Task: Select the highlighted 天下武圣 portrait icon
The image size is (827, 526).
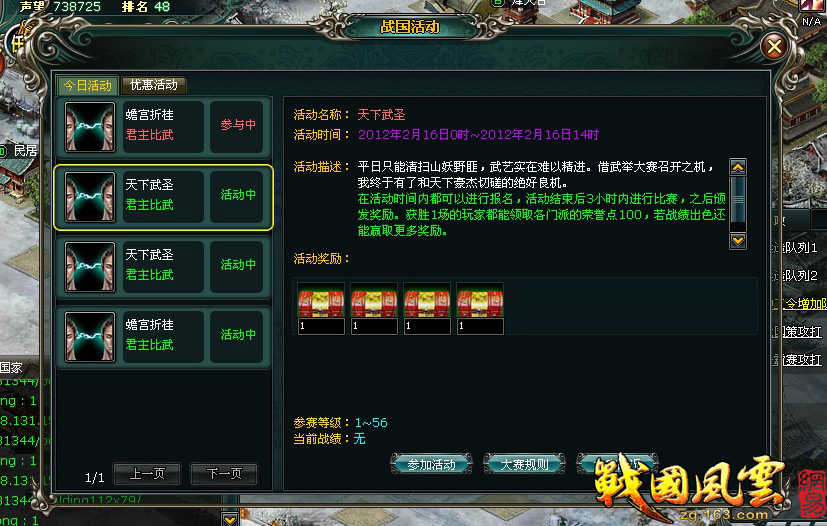Action: pyautogui.click(x=90, y=197)
